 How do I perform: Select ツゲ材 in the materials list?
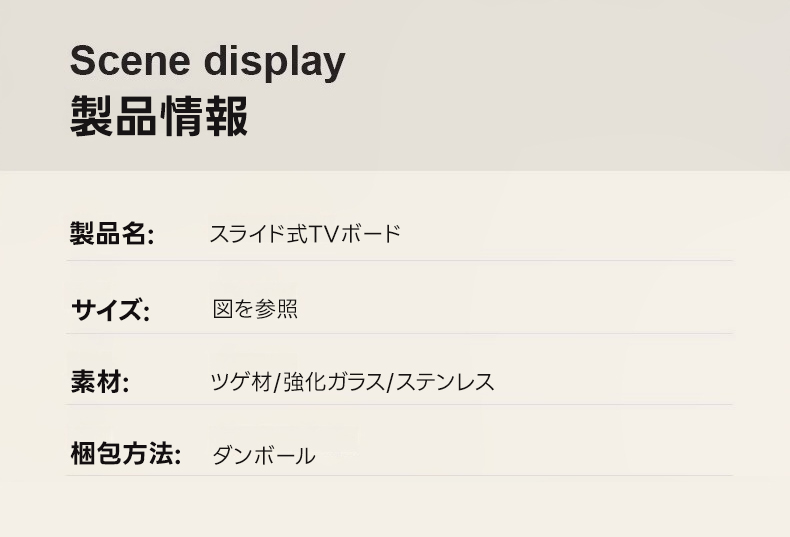241,382
